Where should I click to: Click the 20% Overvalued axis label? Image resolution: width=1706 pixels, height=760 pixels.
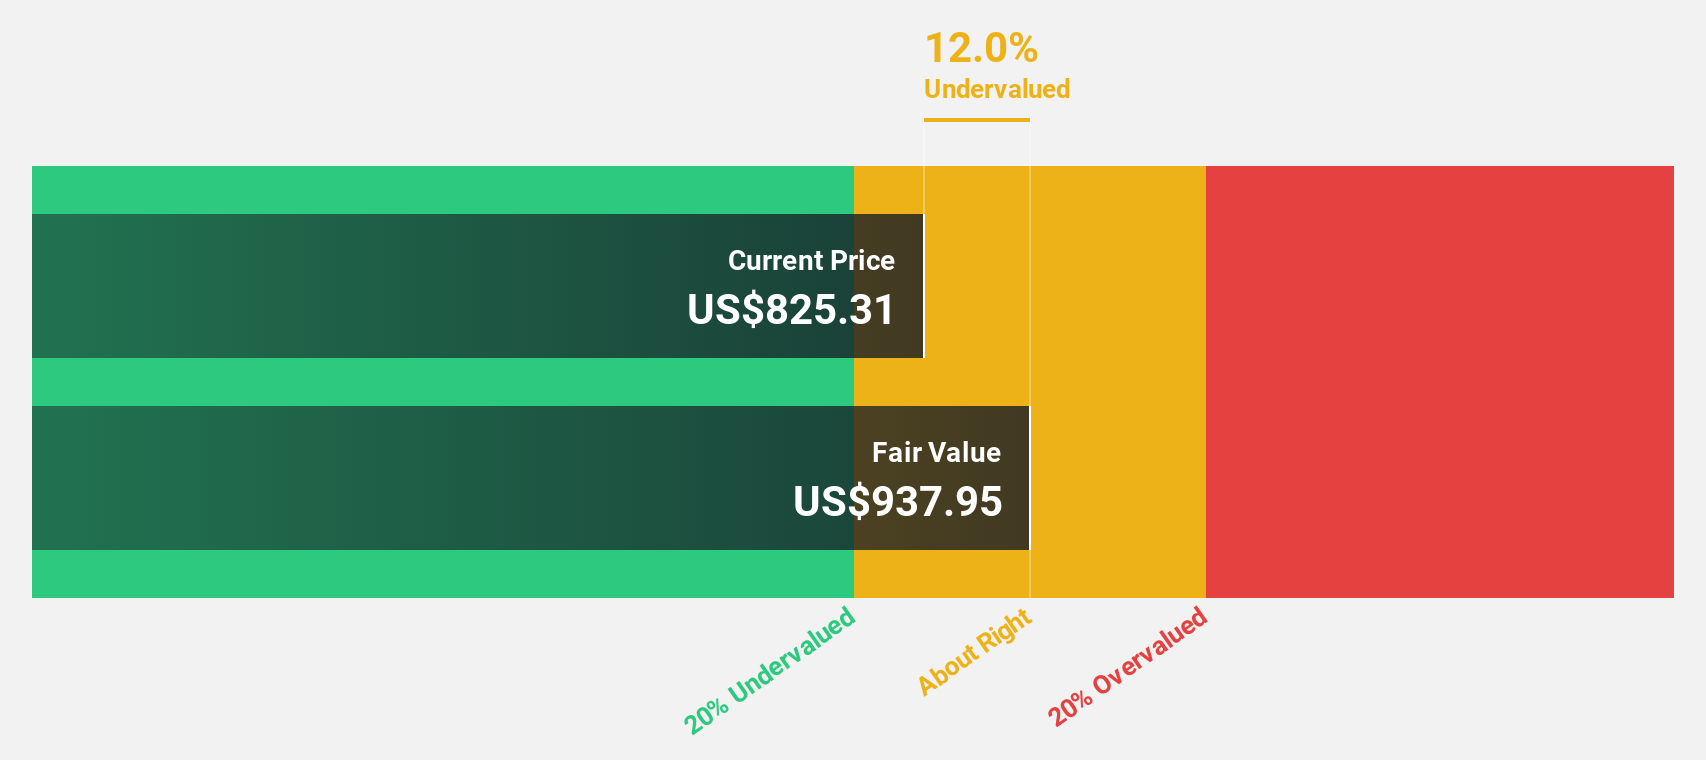pos(1127,667)
